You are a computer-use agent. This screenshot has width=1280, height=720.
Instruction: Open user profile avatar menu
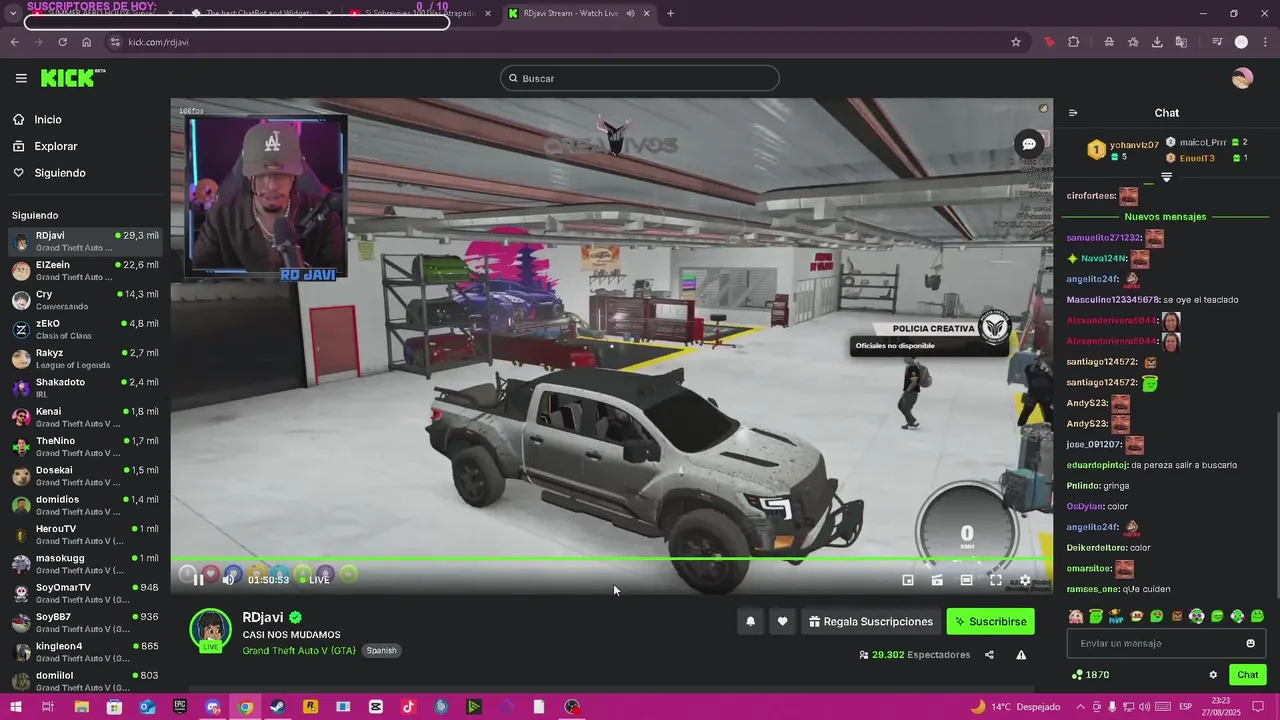click(1242, 78)
